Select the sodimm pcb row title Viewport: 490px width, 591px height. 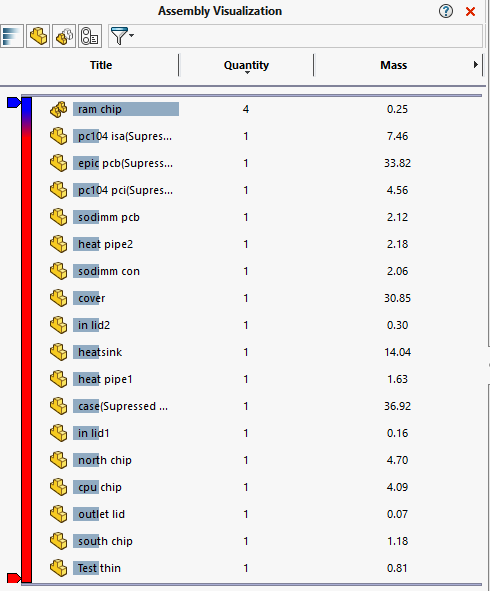tap(109, 217)
